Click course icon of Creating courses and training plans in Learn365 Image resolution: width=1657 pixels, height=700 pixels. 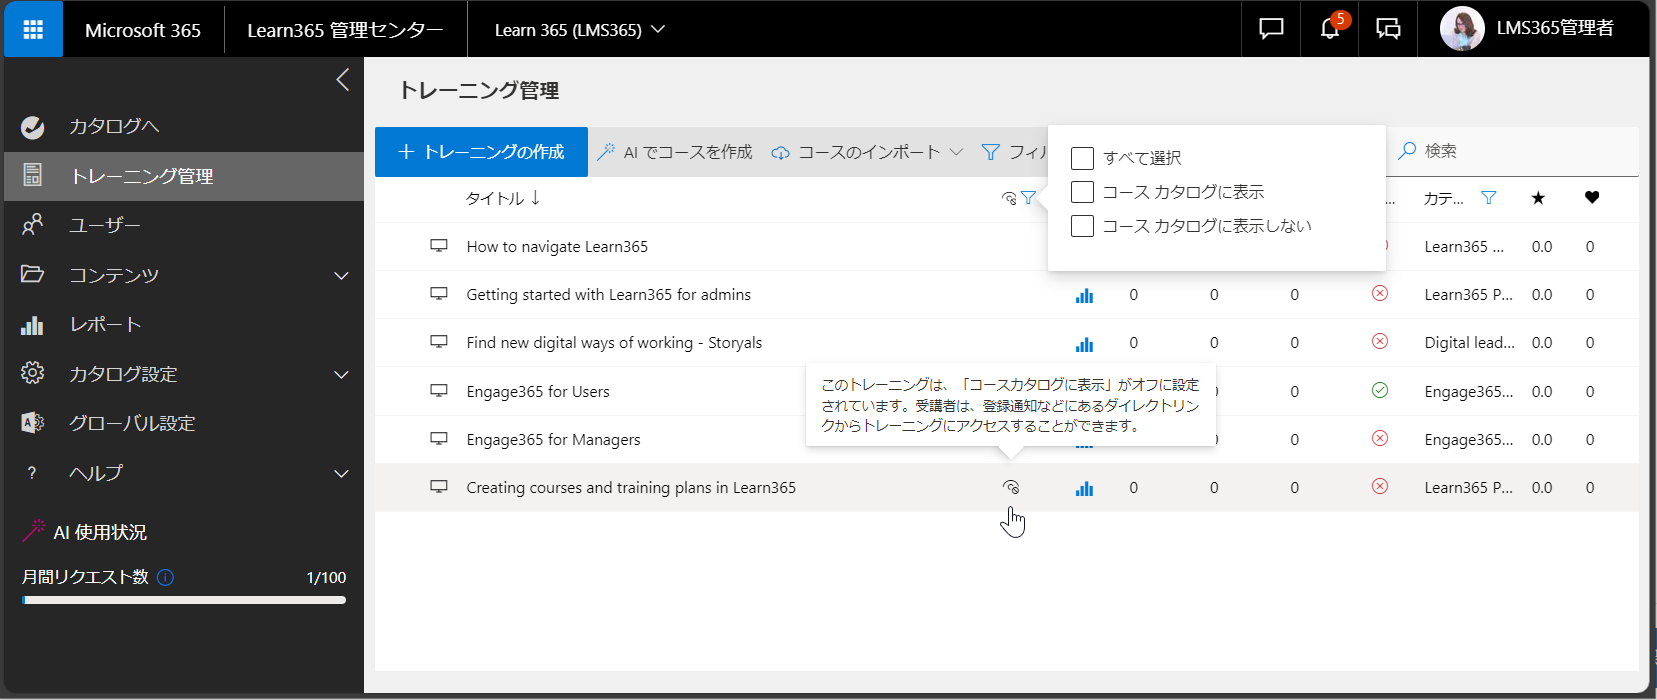(x=439, y=487)
